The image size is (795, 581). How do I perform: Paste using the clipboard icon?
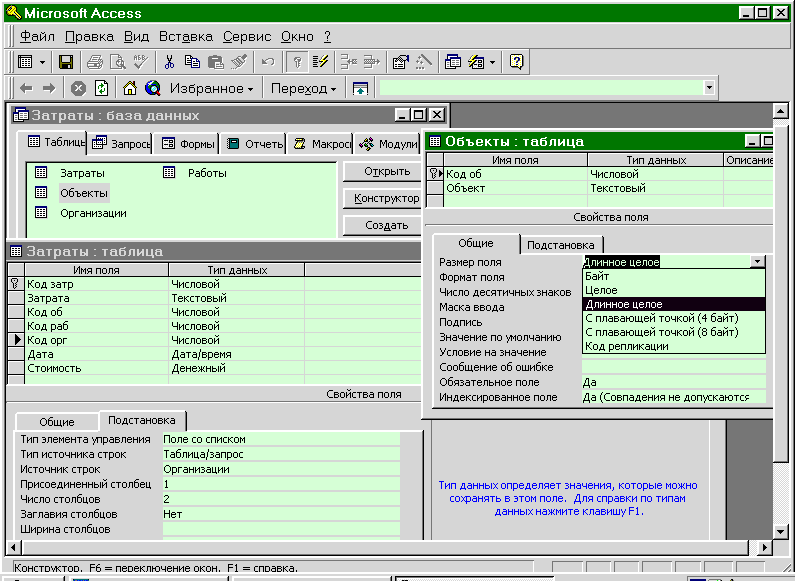click(x=216, y=62)
